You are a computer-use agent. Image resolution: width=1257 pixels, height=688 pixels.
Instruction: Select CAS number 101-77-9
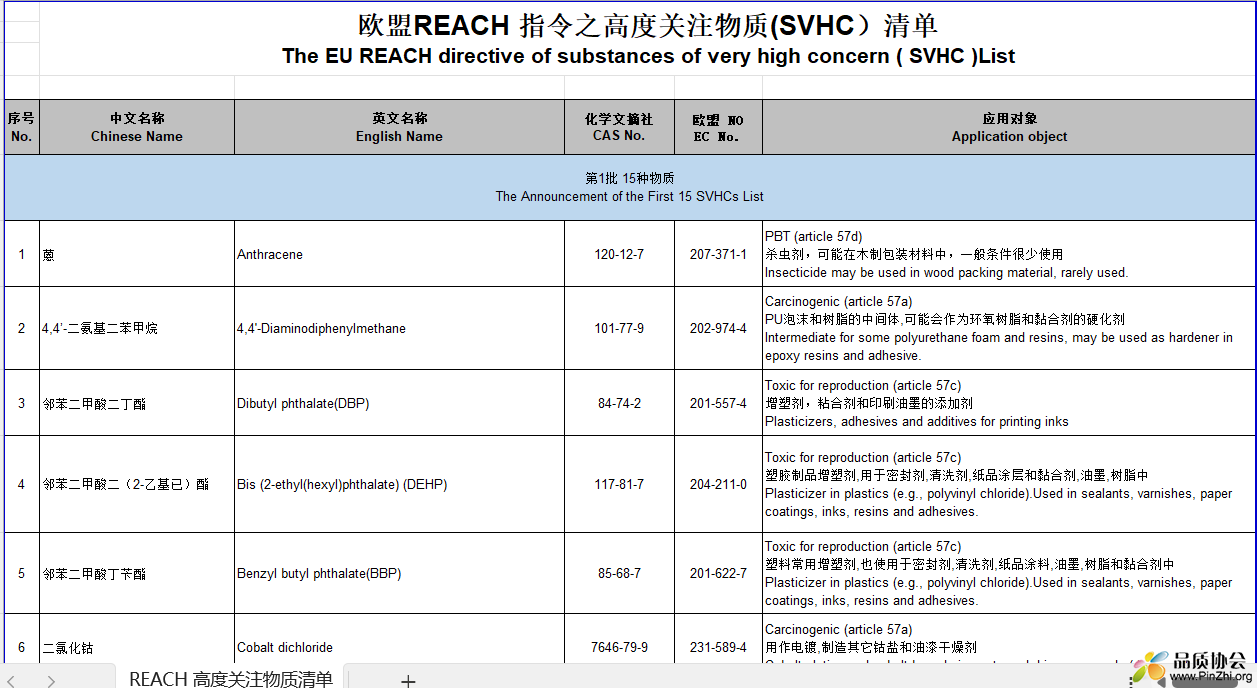point(619,328)
